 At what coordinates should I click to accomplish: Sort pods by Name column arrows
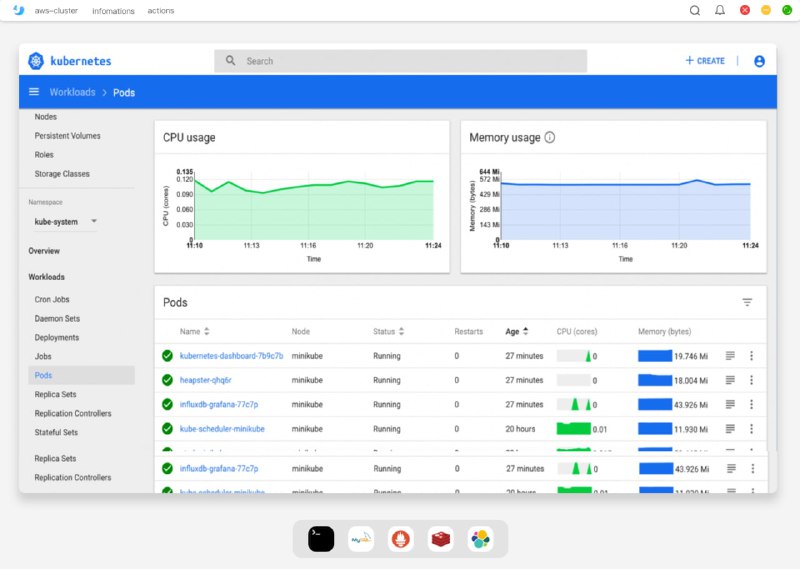click(207, 331)
